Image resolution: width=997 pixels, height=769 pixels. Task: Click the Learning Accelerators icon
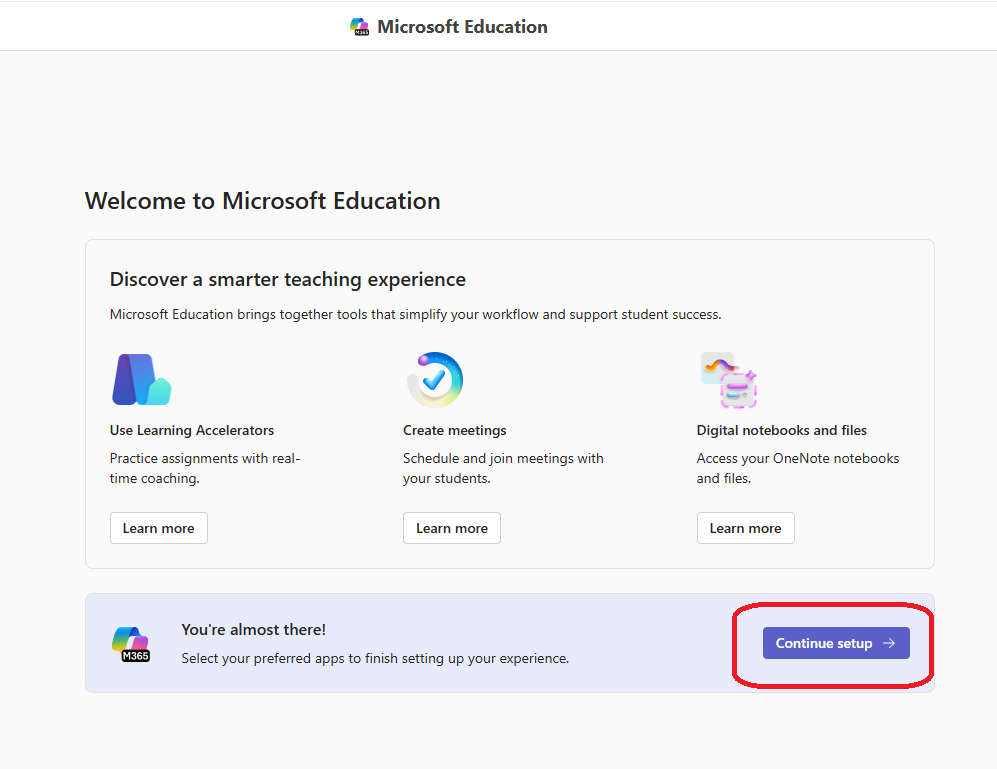(141, 380)
